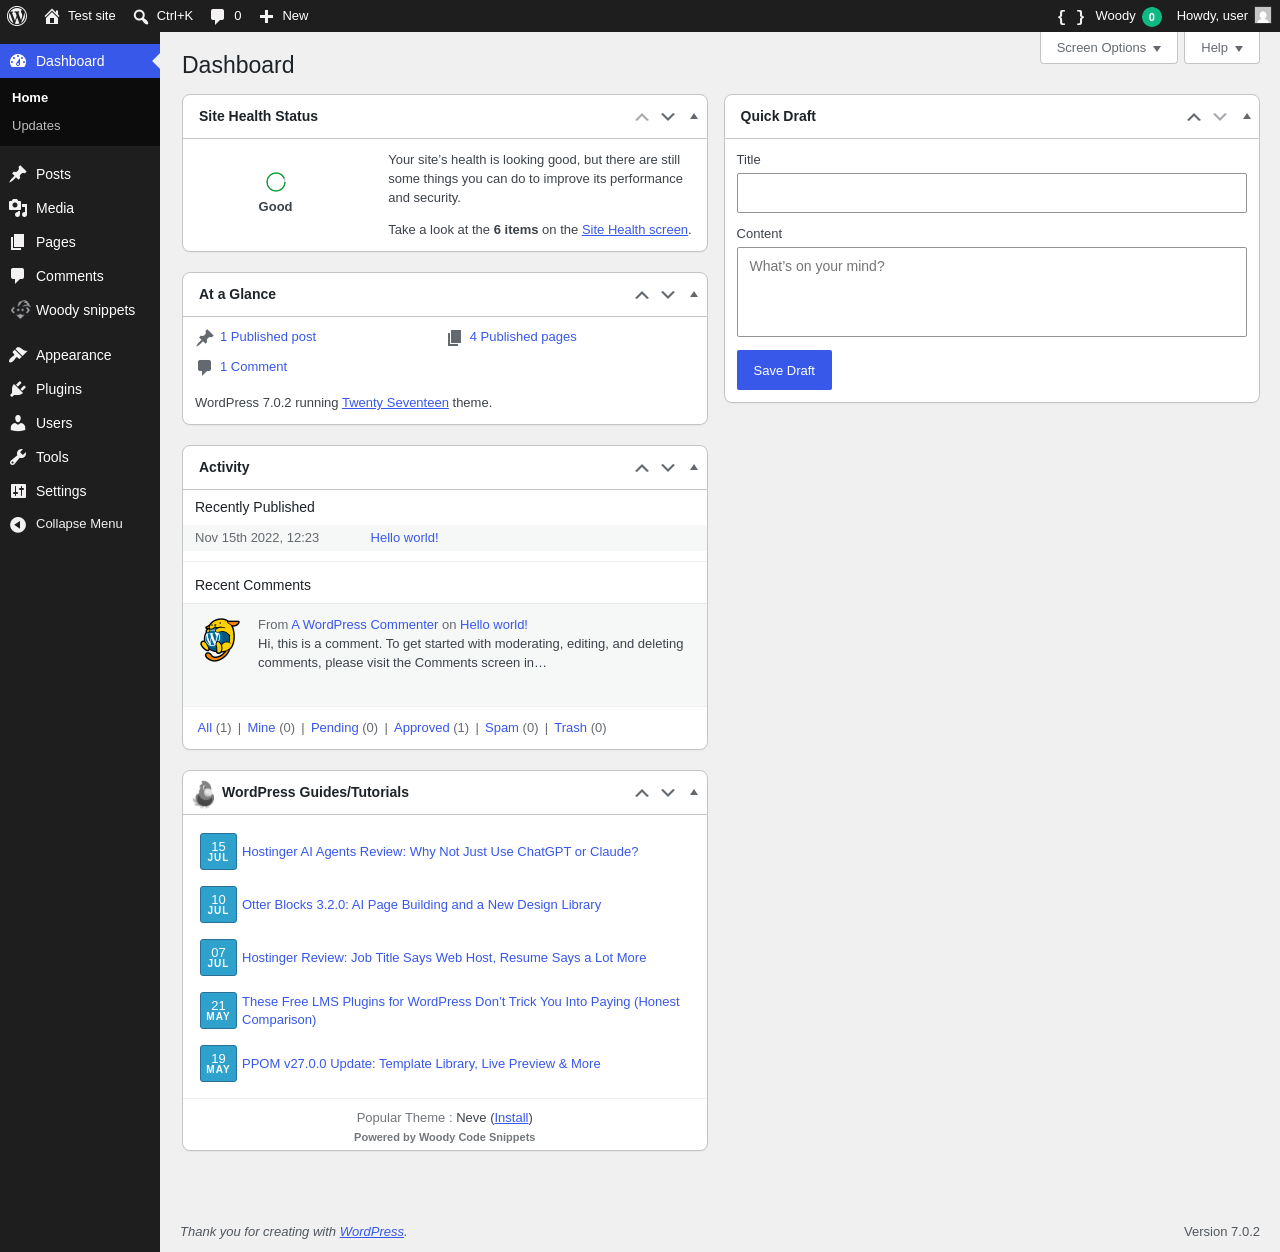The image size is (1280, 1252).
Task: Click the Tools wrench icon
Action: point(18,457)
